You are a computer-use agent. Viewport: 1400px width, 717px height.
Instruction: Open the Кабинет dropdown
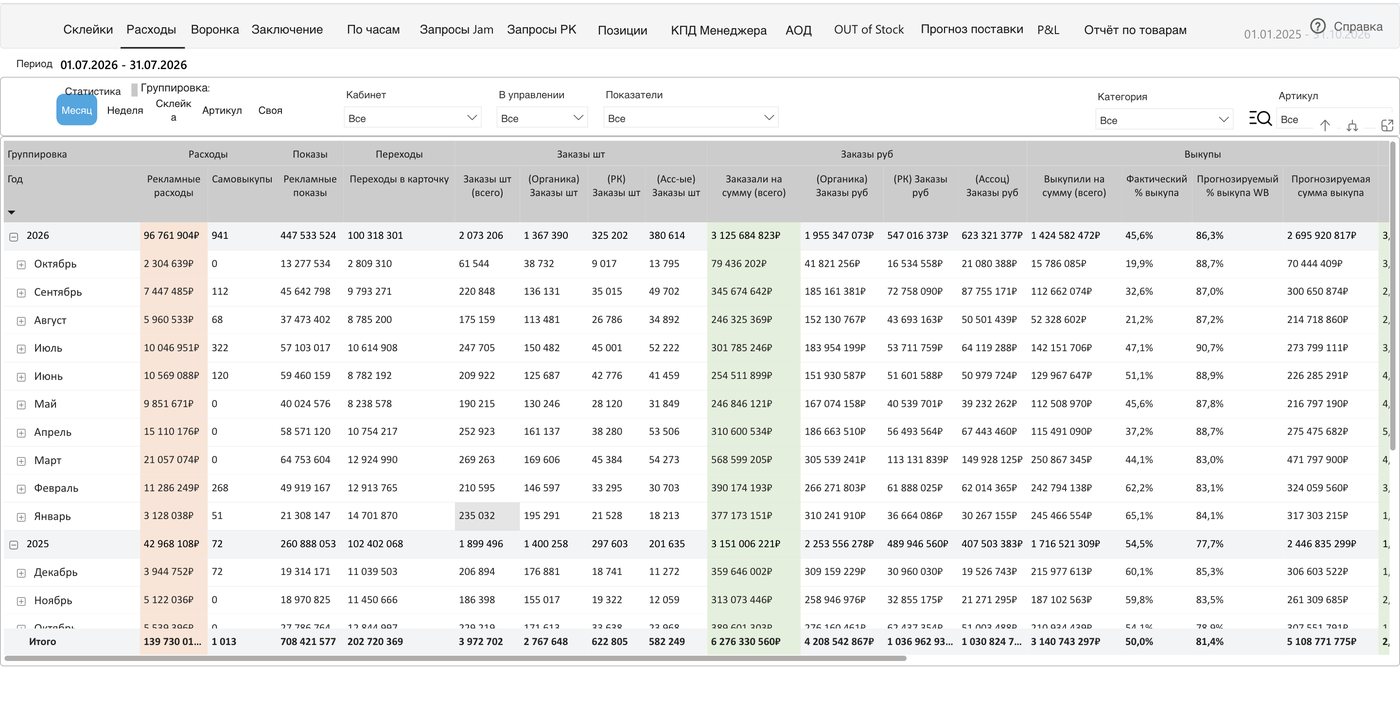[413, 118]
